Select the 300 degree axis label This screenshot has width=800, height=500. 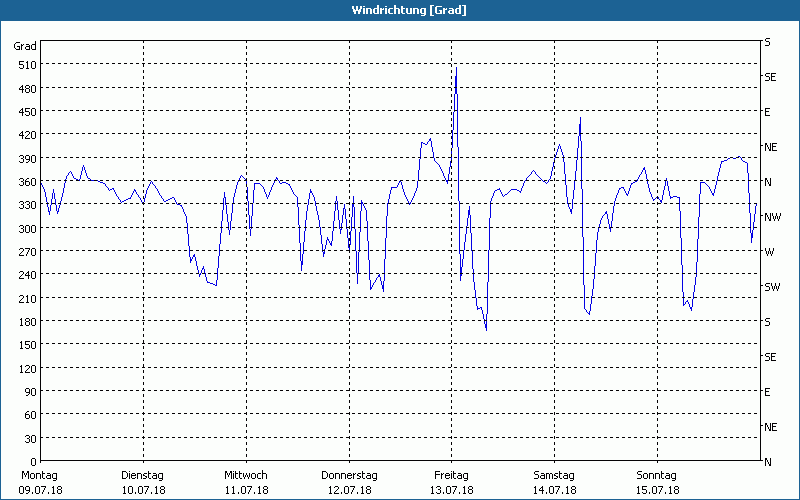(x=28, y=229)
